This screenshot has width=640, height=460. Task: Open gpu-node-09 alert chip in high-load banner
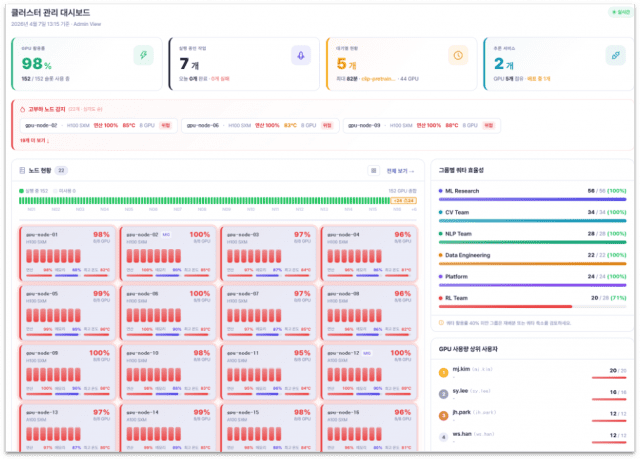pyautogui.click(x=421, y=126)
